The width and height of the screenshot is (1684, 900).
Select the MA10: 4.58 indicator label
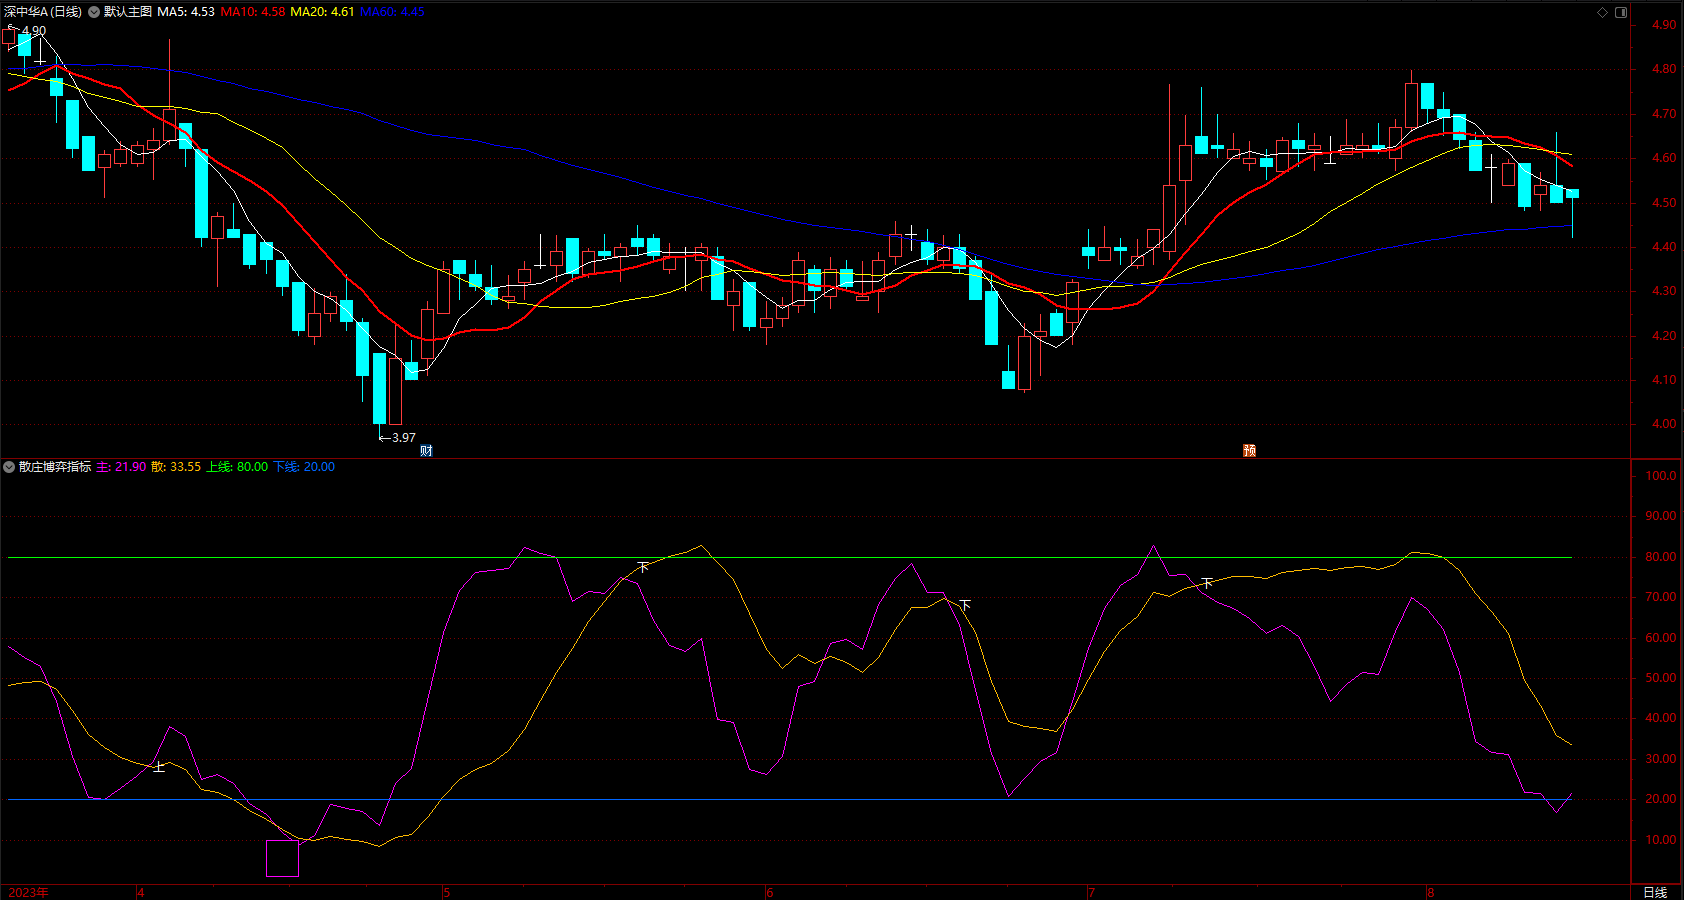[253, 12]
